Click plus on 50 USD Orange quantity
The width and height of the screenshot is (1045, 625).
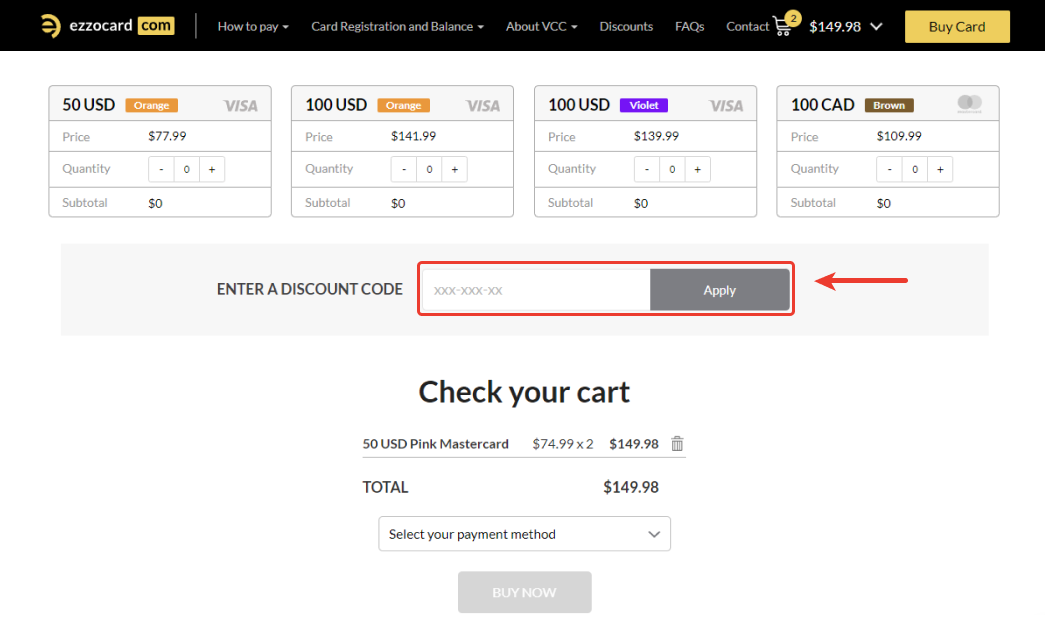pos(212,170)
